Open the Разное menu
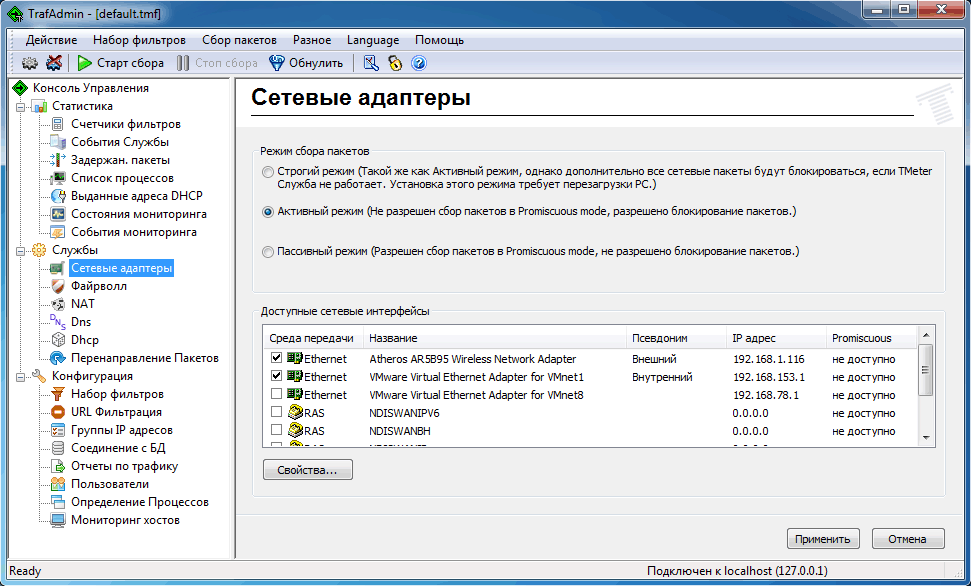Image resolution: width=971 pixels, height=586 pixels. click(312, 40)
